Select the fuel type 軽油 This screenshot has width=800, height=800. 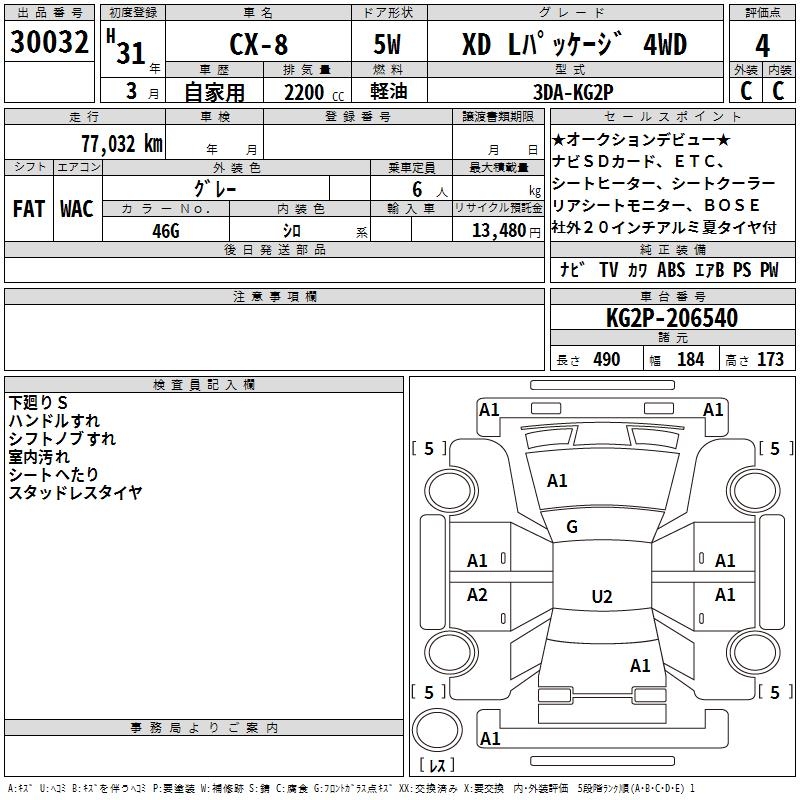point(388,91)
